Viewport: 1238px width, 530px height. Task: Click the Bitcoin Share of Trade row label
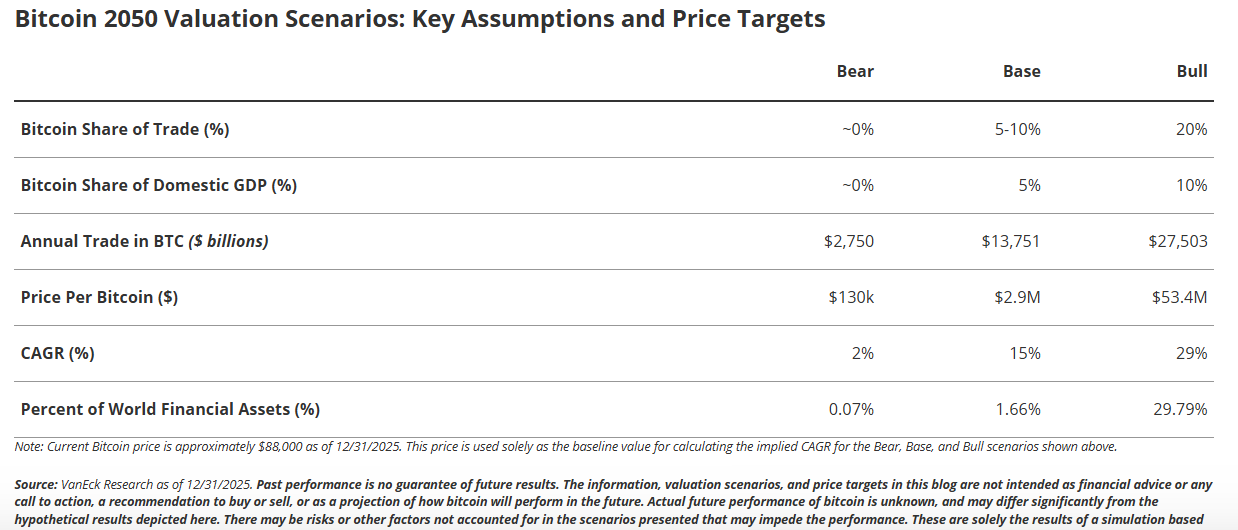pyautogui.click(x=125, y=129)
